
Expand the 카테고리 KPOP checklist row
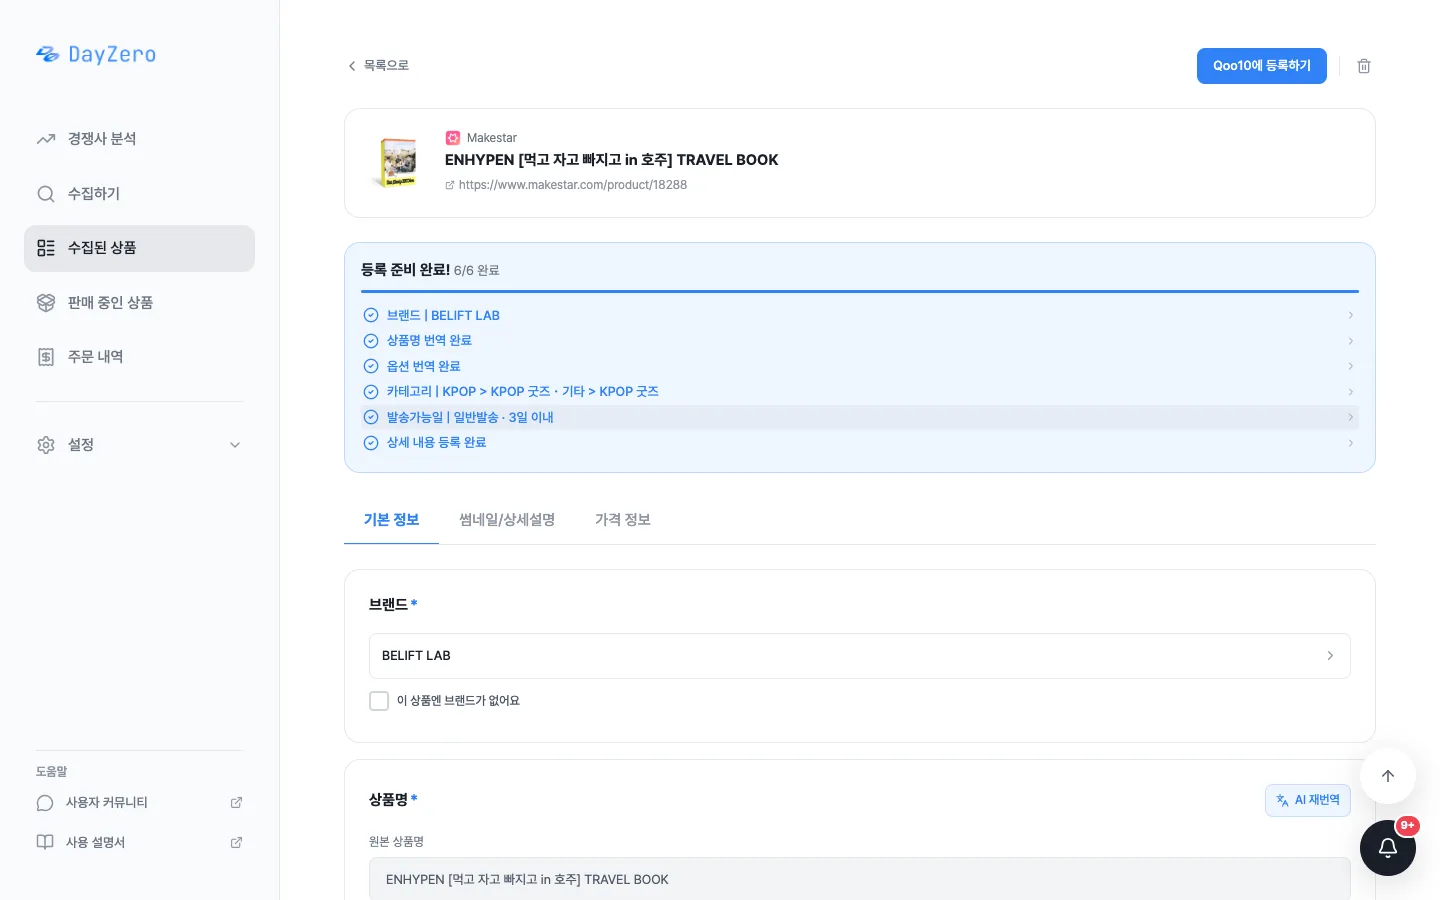pyautogui.click(x=860, y=392)
